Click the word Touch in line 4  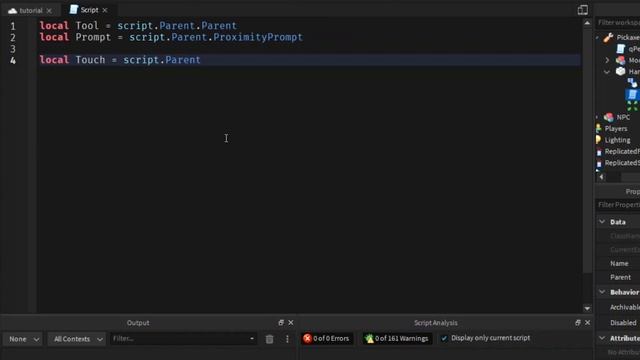click(x=90, y=60)
